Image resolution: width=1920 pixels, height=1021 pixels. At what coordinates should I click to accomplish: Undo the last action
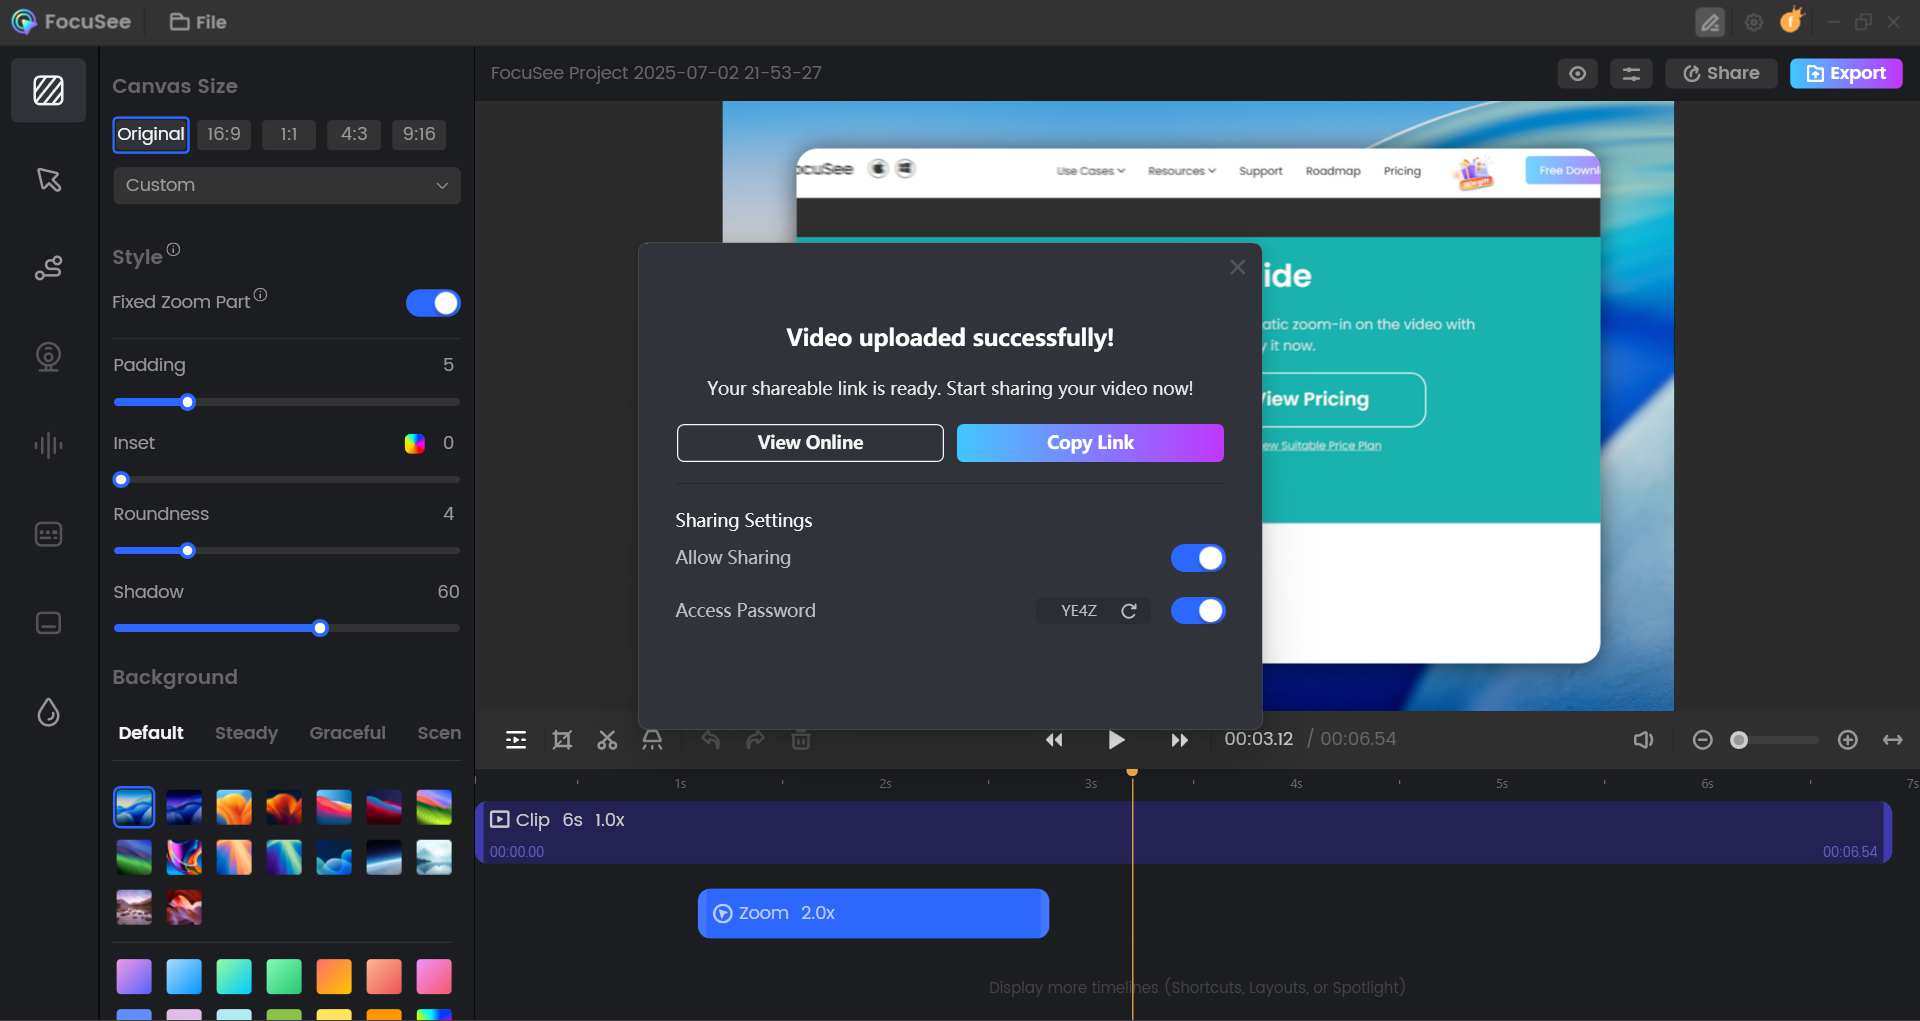710,740
